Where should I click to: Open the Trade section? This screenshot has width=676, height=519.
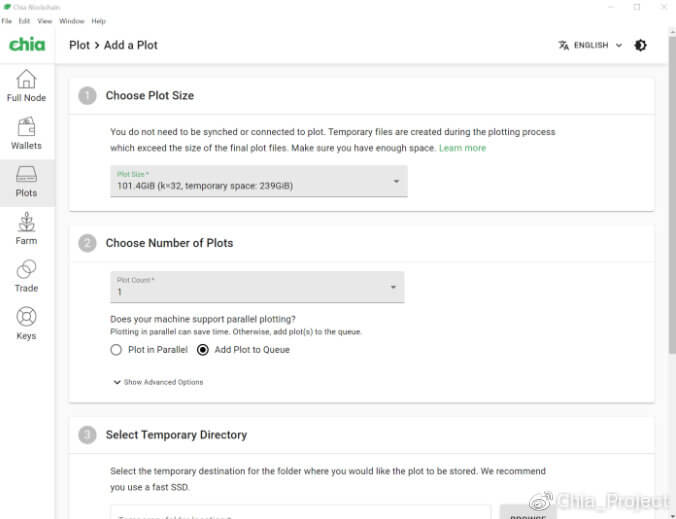click(x=26, y=276)
